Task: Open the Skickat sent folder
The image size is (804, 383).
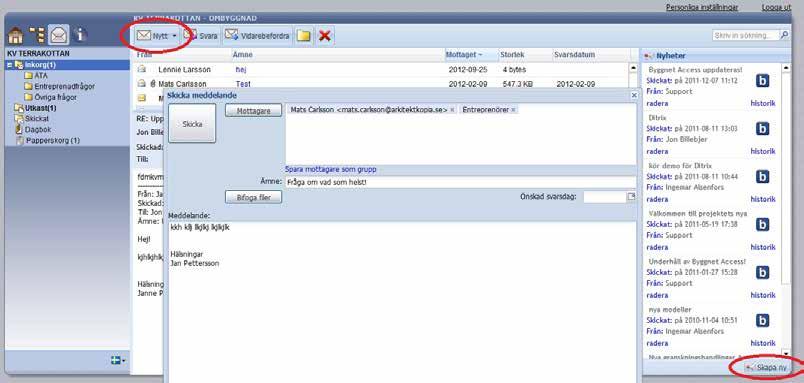Action: coord(37,118)
